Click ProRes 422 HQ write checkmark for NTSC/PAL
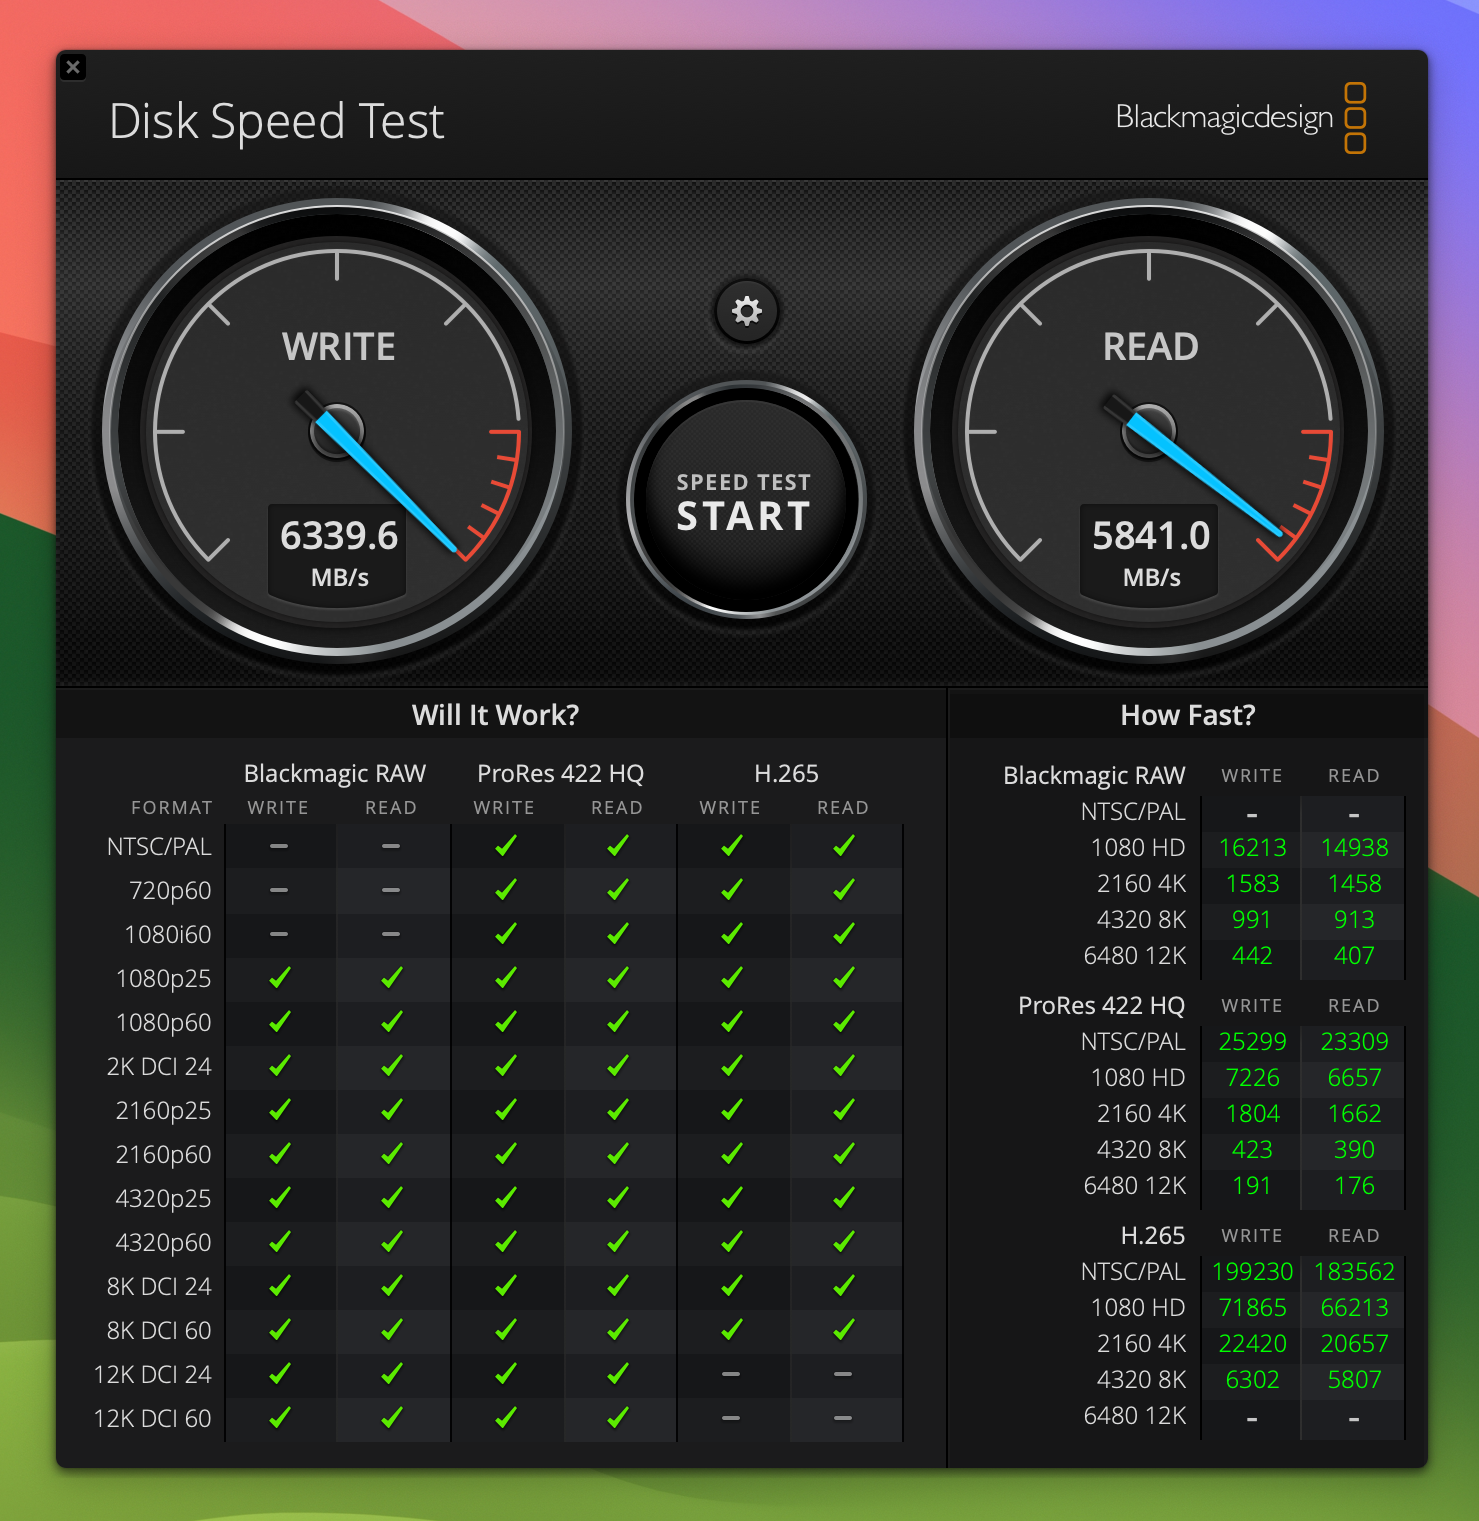This screenshot has width=1479, height=1521. click(x=506, y=846)
